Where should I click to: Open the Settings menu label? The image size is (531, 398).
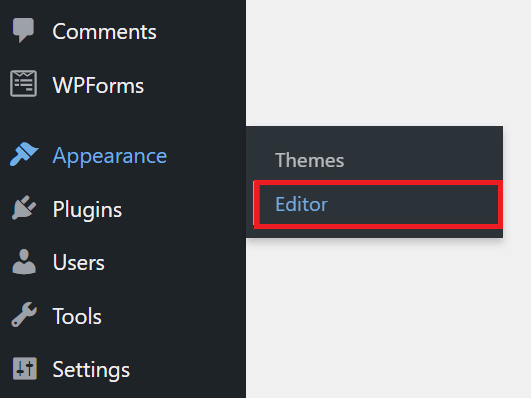(91, 370)
